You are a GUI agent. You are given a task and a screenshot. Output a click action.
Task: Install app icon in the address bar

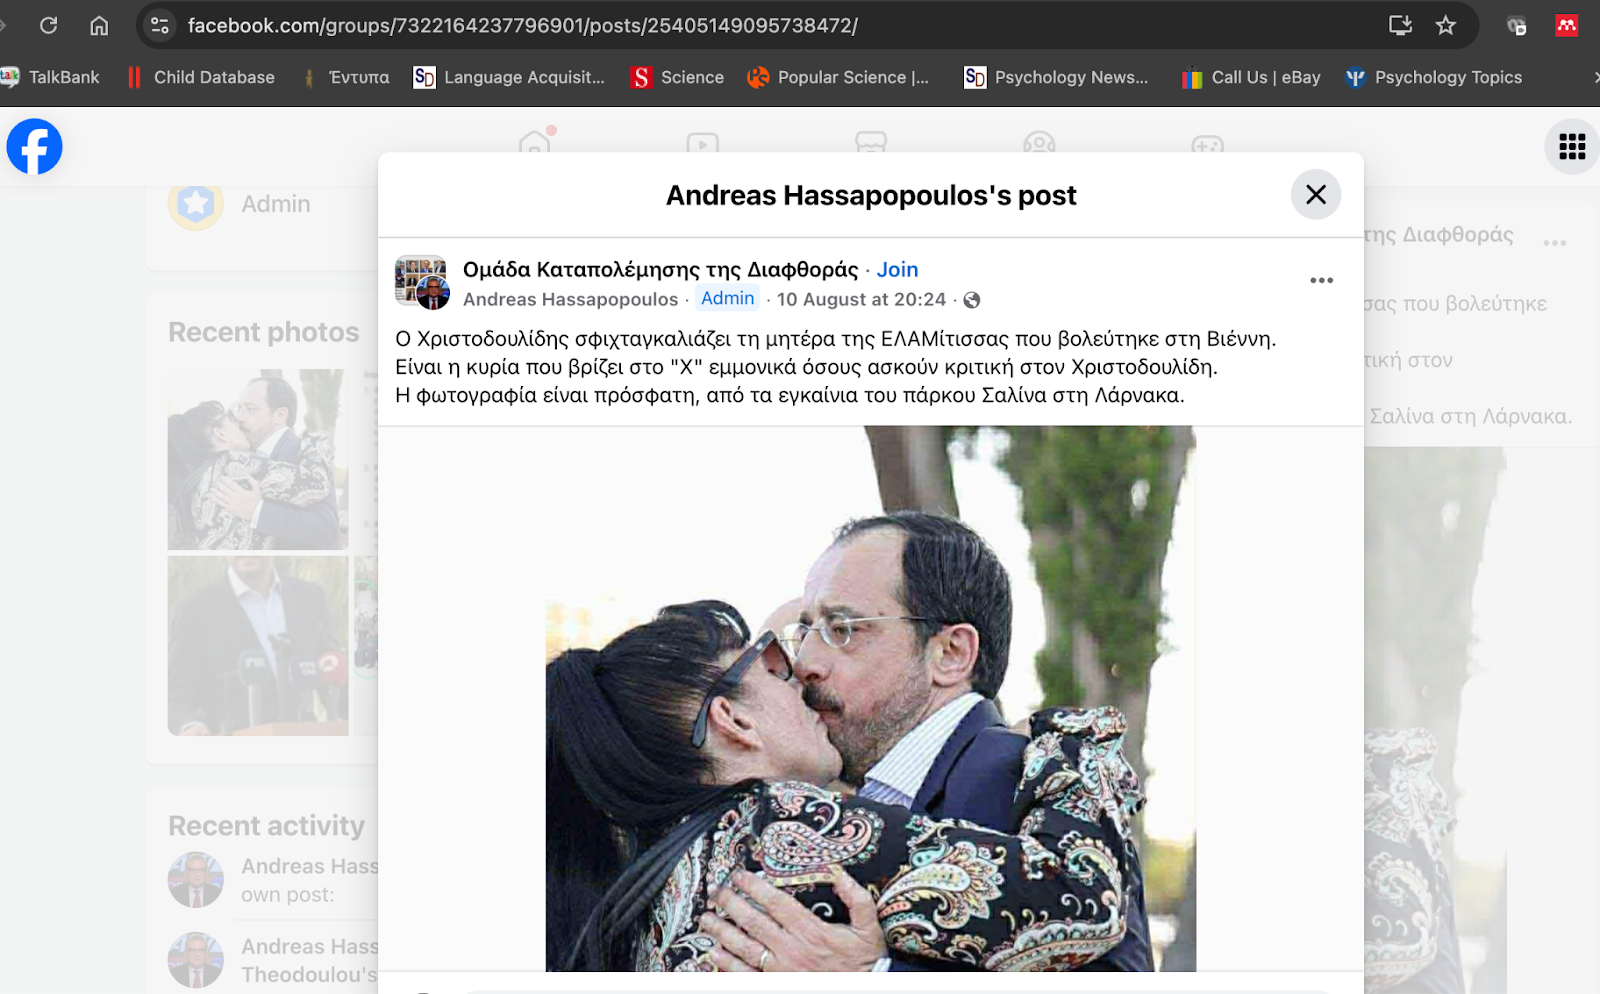click(x=1400, y=25)
